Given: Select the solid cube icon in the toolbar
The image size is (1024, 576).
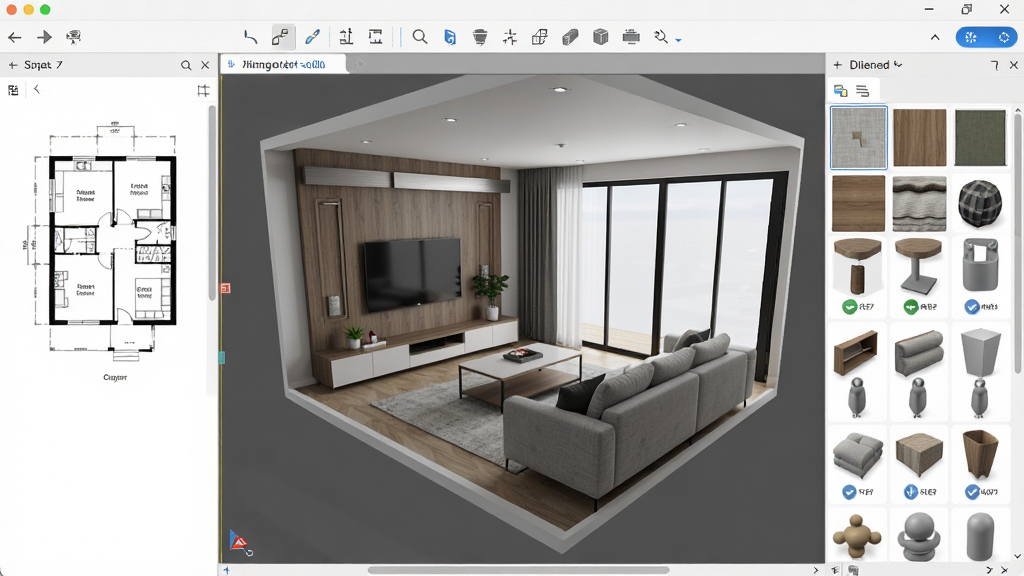Looking at the screenshot, I should [x=600, y=37].
